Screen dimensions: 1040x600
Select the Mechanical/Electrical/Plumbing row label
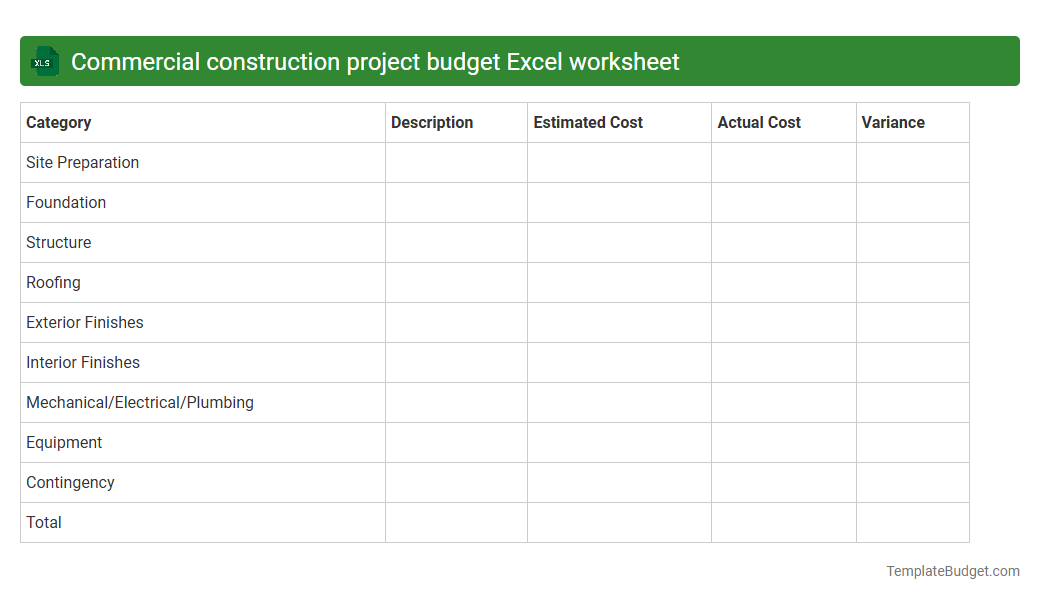click(x=140, y=402)
